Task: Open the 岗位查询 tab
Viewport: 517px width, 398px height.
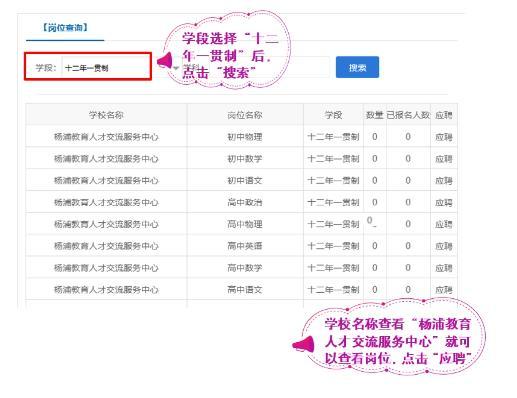Action: [65, 28]
